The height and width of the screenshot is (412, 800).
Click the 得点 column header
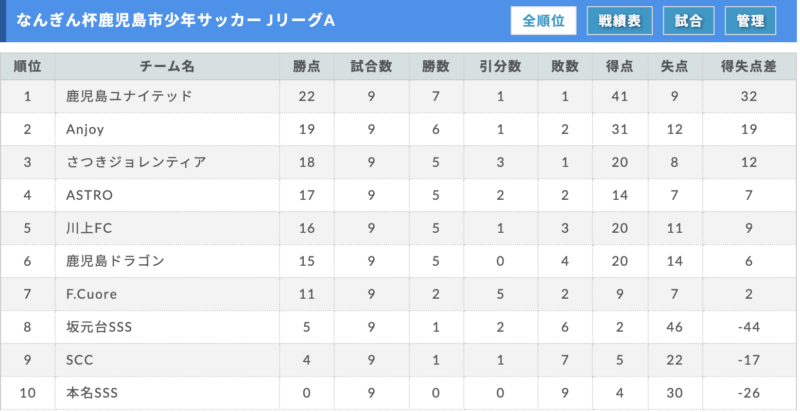pos(620,66)
